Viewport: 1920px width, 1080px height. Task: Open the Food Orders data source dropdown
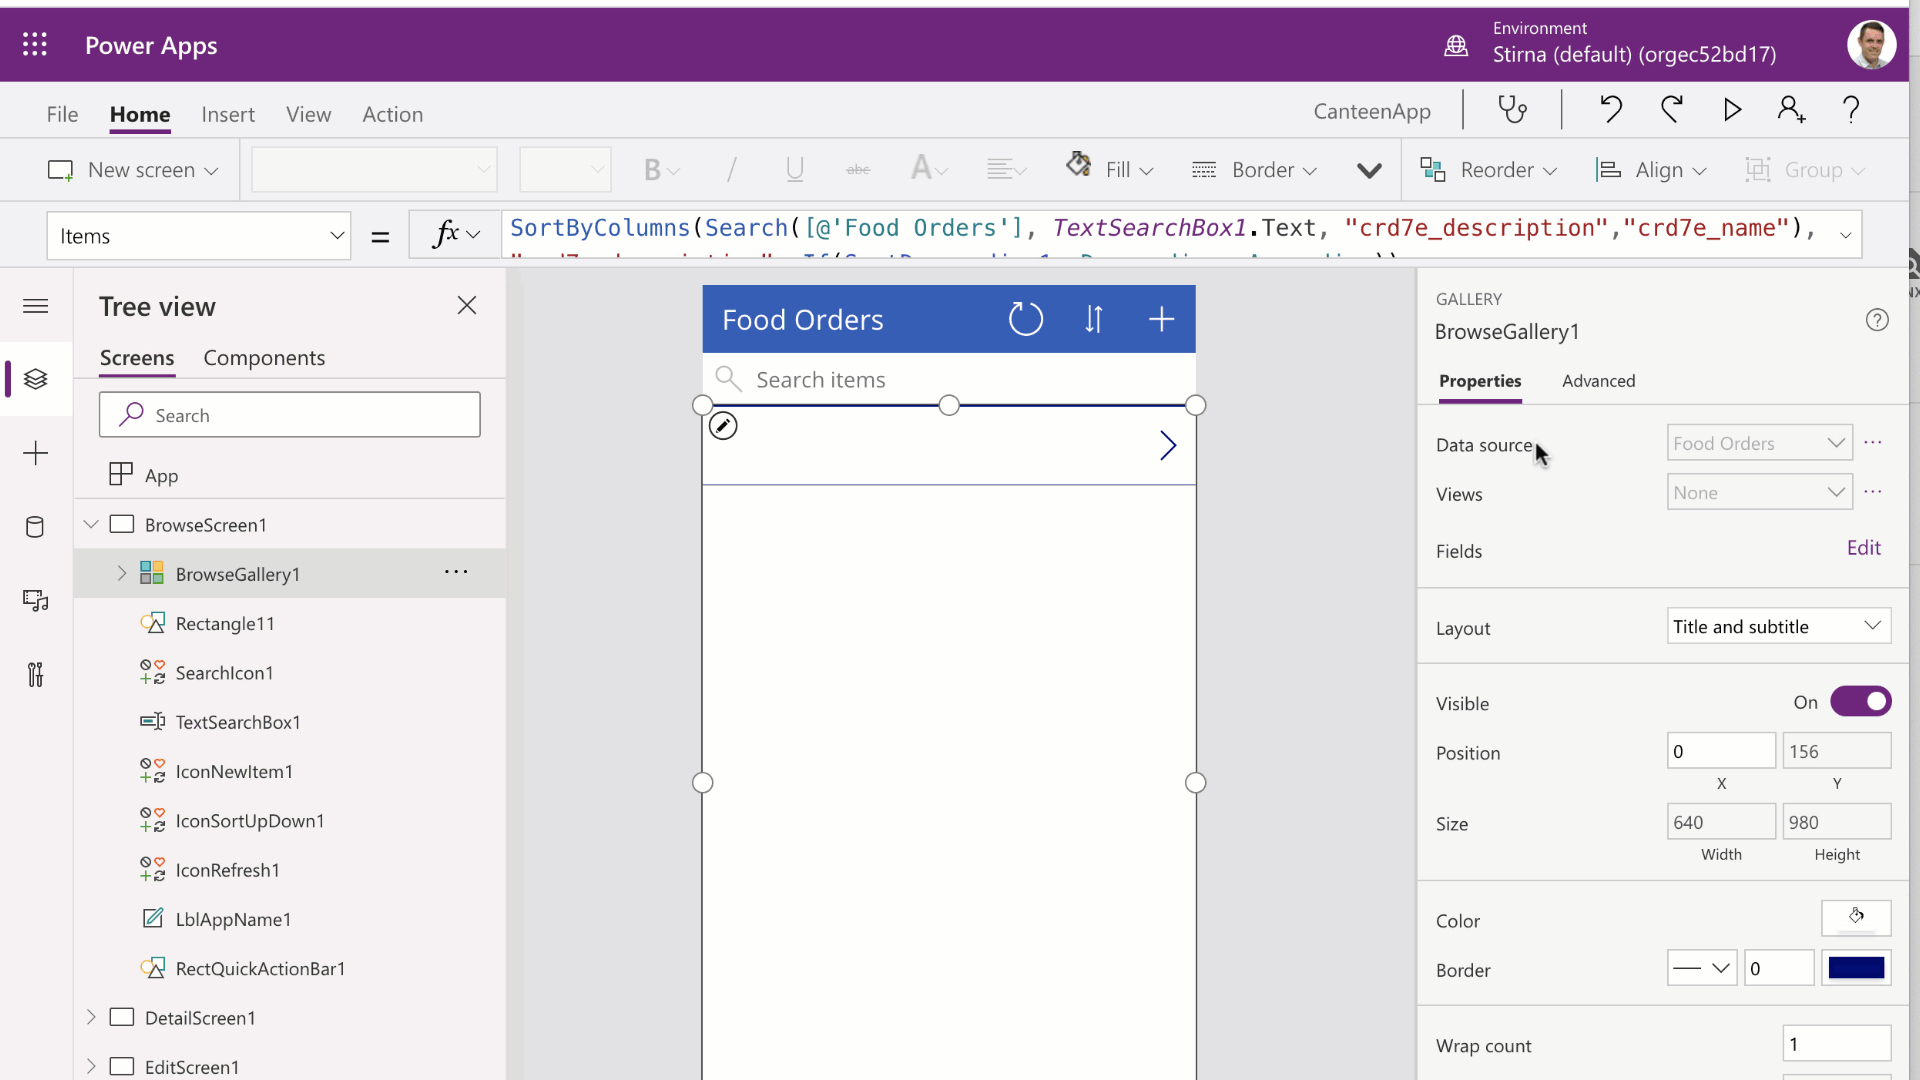(1759, 443)
